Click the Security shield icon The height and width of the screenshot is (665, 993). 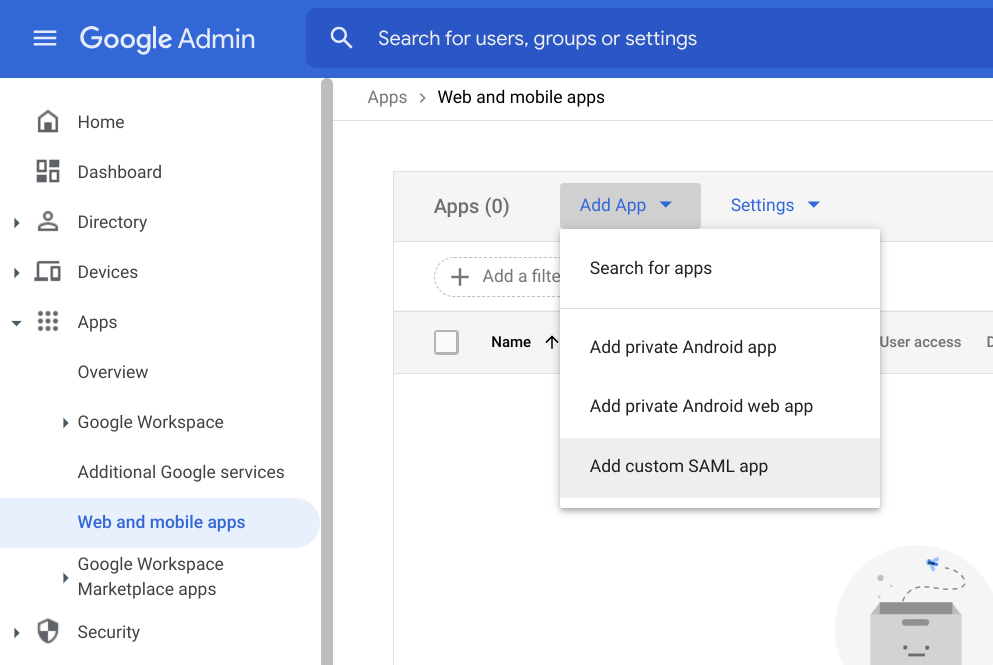pos(47,631)
